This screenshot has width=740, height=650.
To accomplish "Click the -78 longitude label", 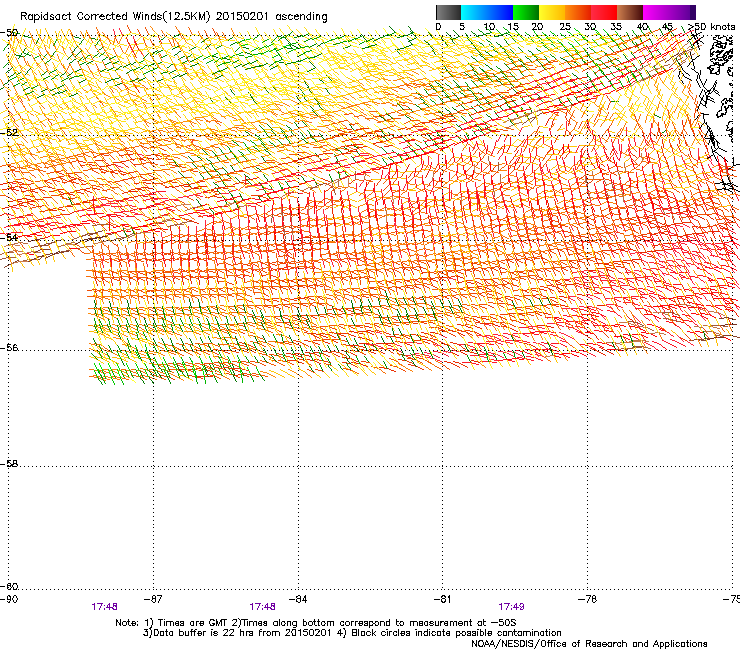I will click(x=588, y=599).
